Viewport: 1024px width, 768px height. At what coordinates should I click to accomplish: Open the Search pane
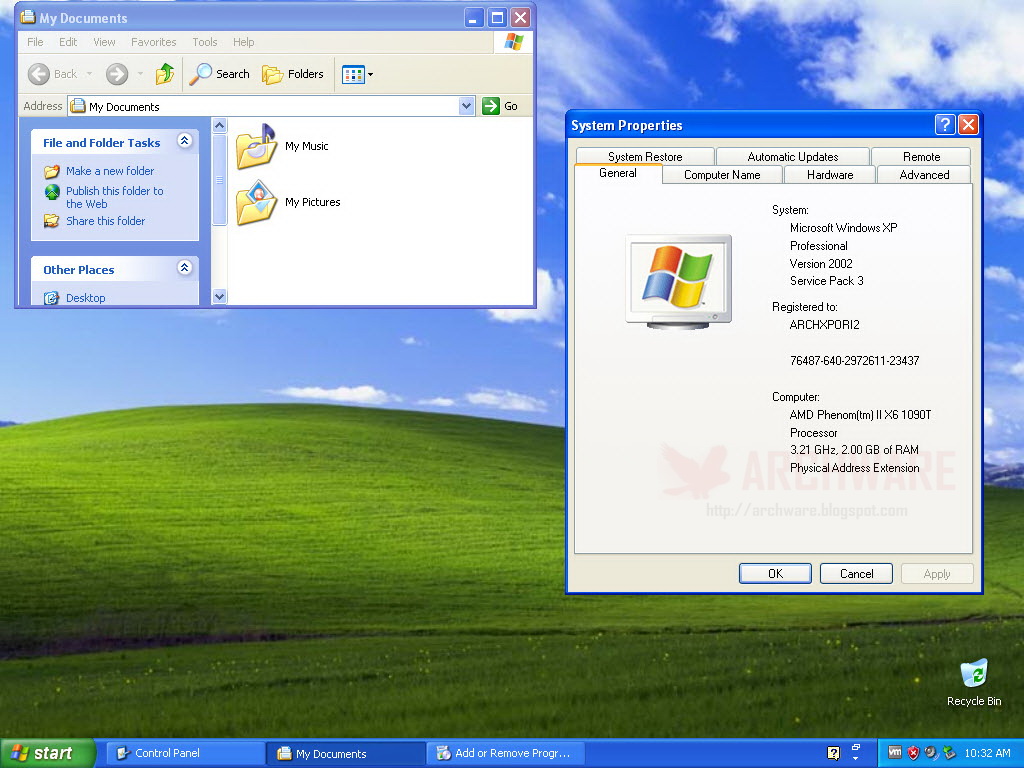(x=219, y=74)
